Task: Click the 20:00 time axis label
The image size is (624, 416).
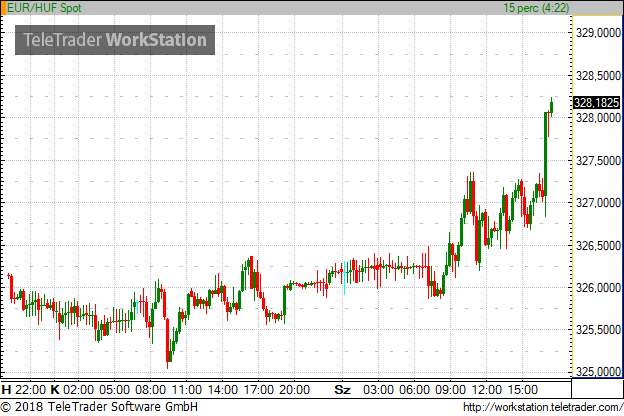Action: [294, 389]
